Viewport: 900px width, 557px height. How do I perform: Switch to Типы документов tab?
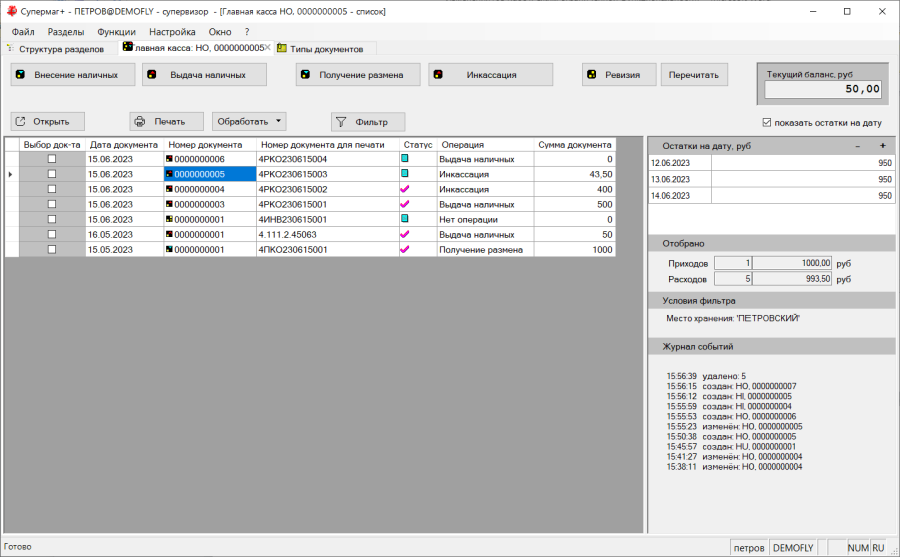(326, 48)
